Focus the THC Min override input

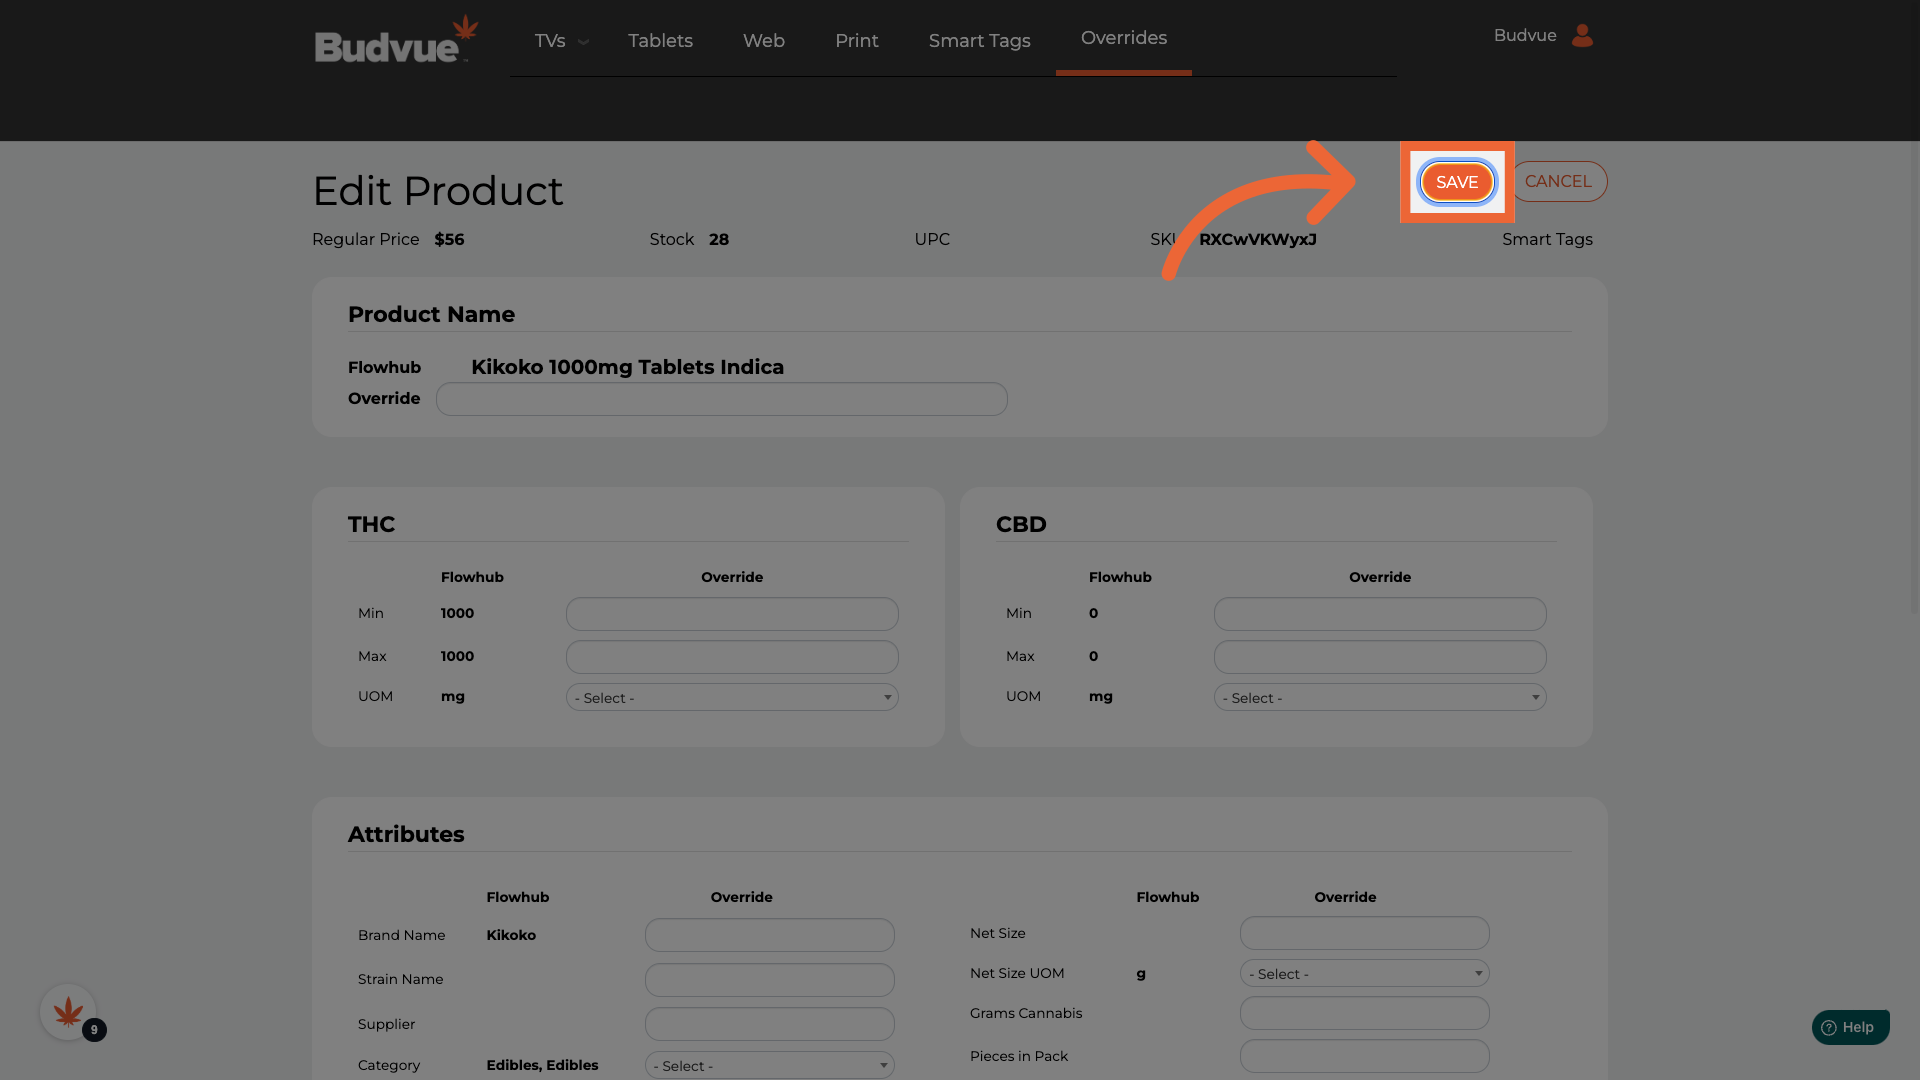pyautogui.click(x=732, y=614)
